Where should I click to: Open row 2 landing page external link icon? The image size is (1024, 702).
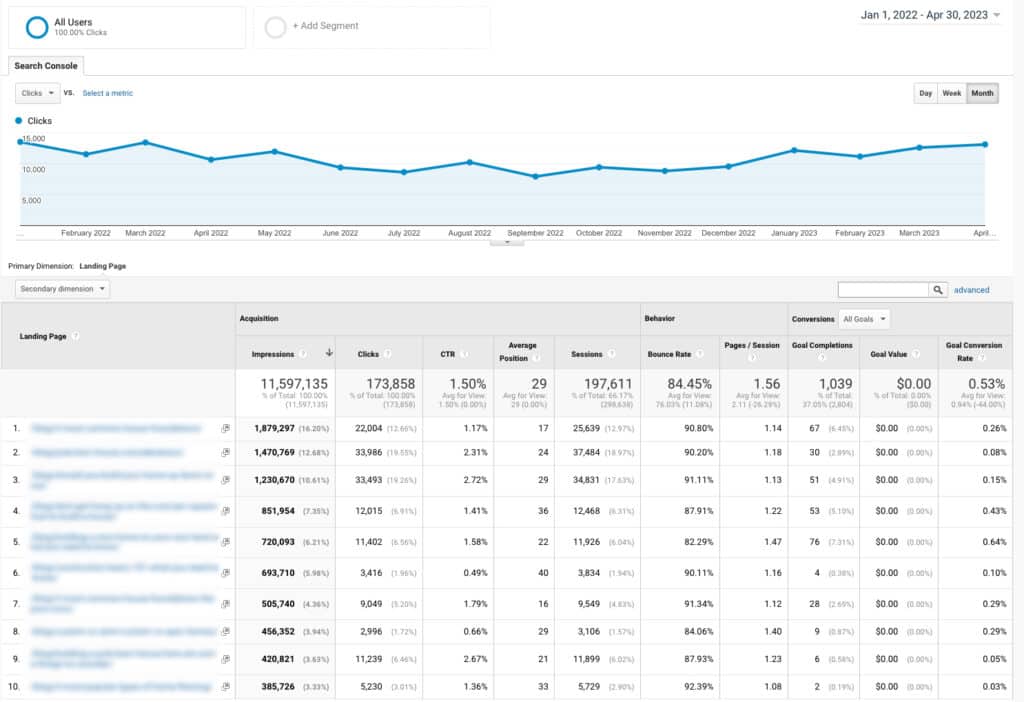pyautogui.click(x=225, y=453)
